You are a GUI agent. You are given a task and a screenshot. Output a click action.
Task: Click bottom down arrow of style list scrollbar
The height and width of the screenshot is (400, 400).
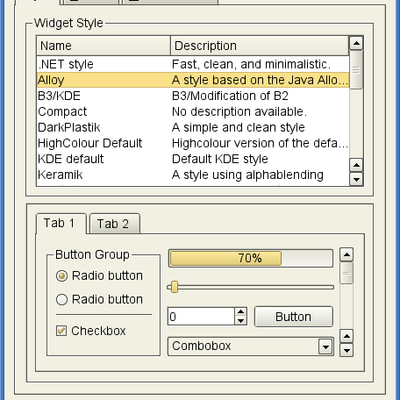(x=356, y=179)
